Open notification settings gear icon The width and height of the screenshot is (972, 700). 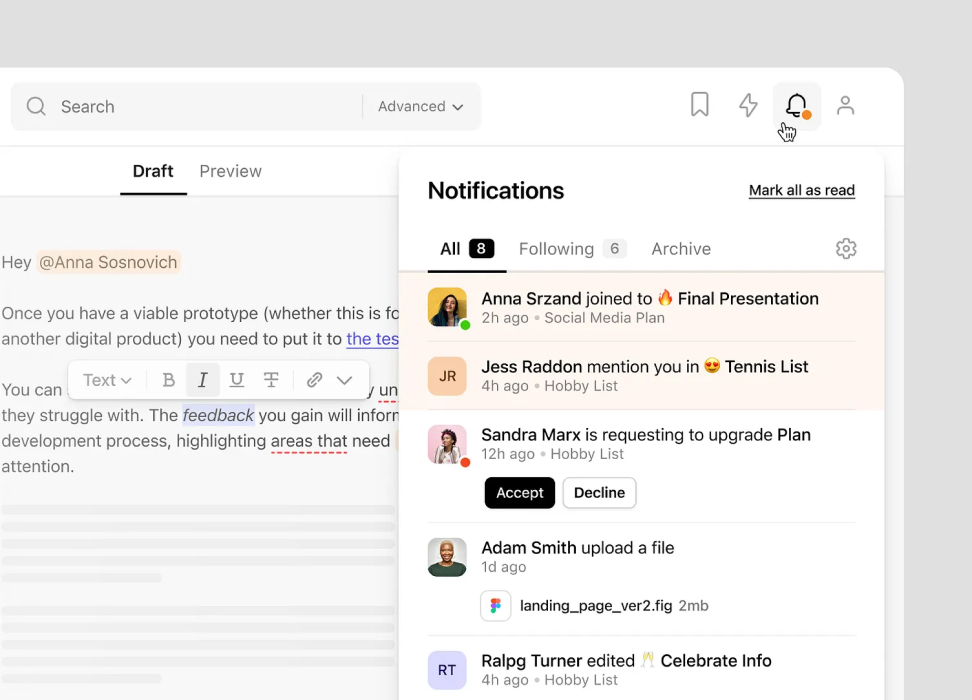pyautogui.click(x=846, y=249)
